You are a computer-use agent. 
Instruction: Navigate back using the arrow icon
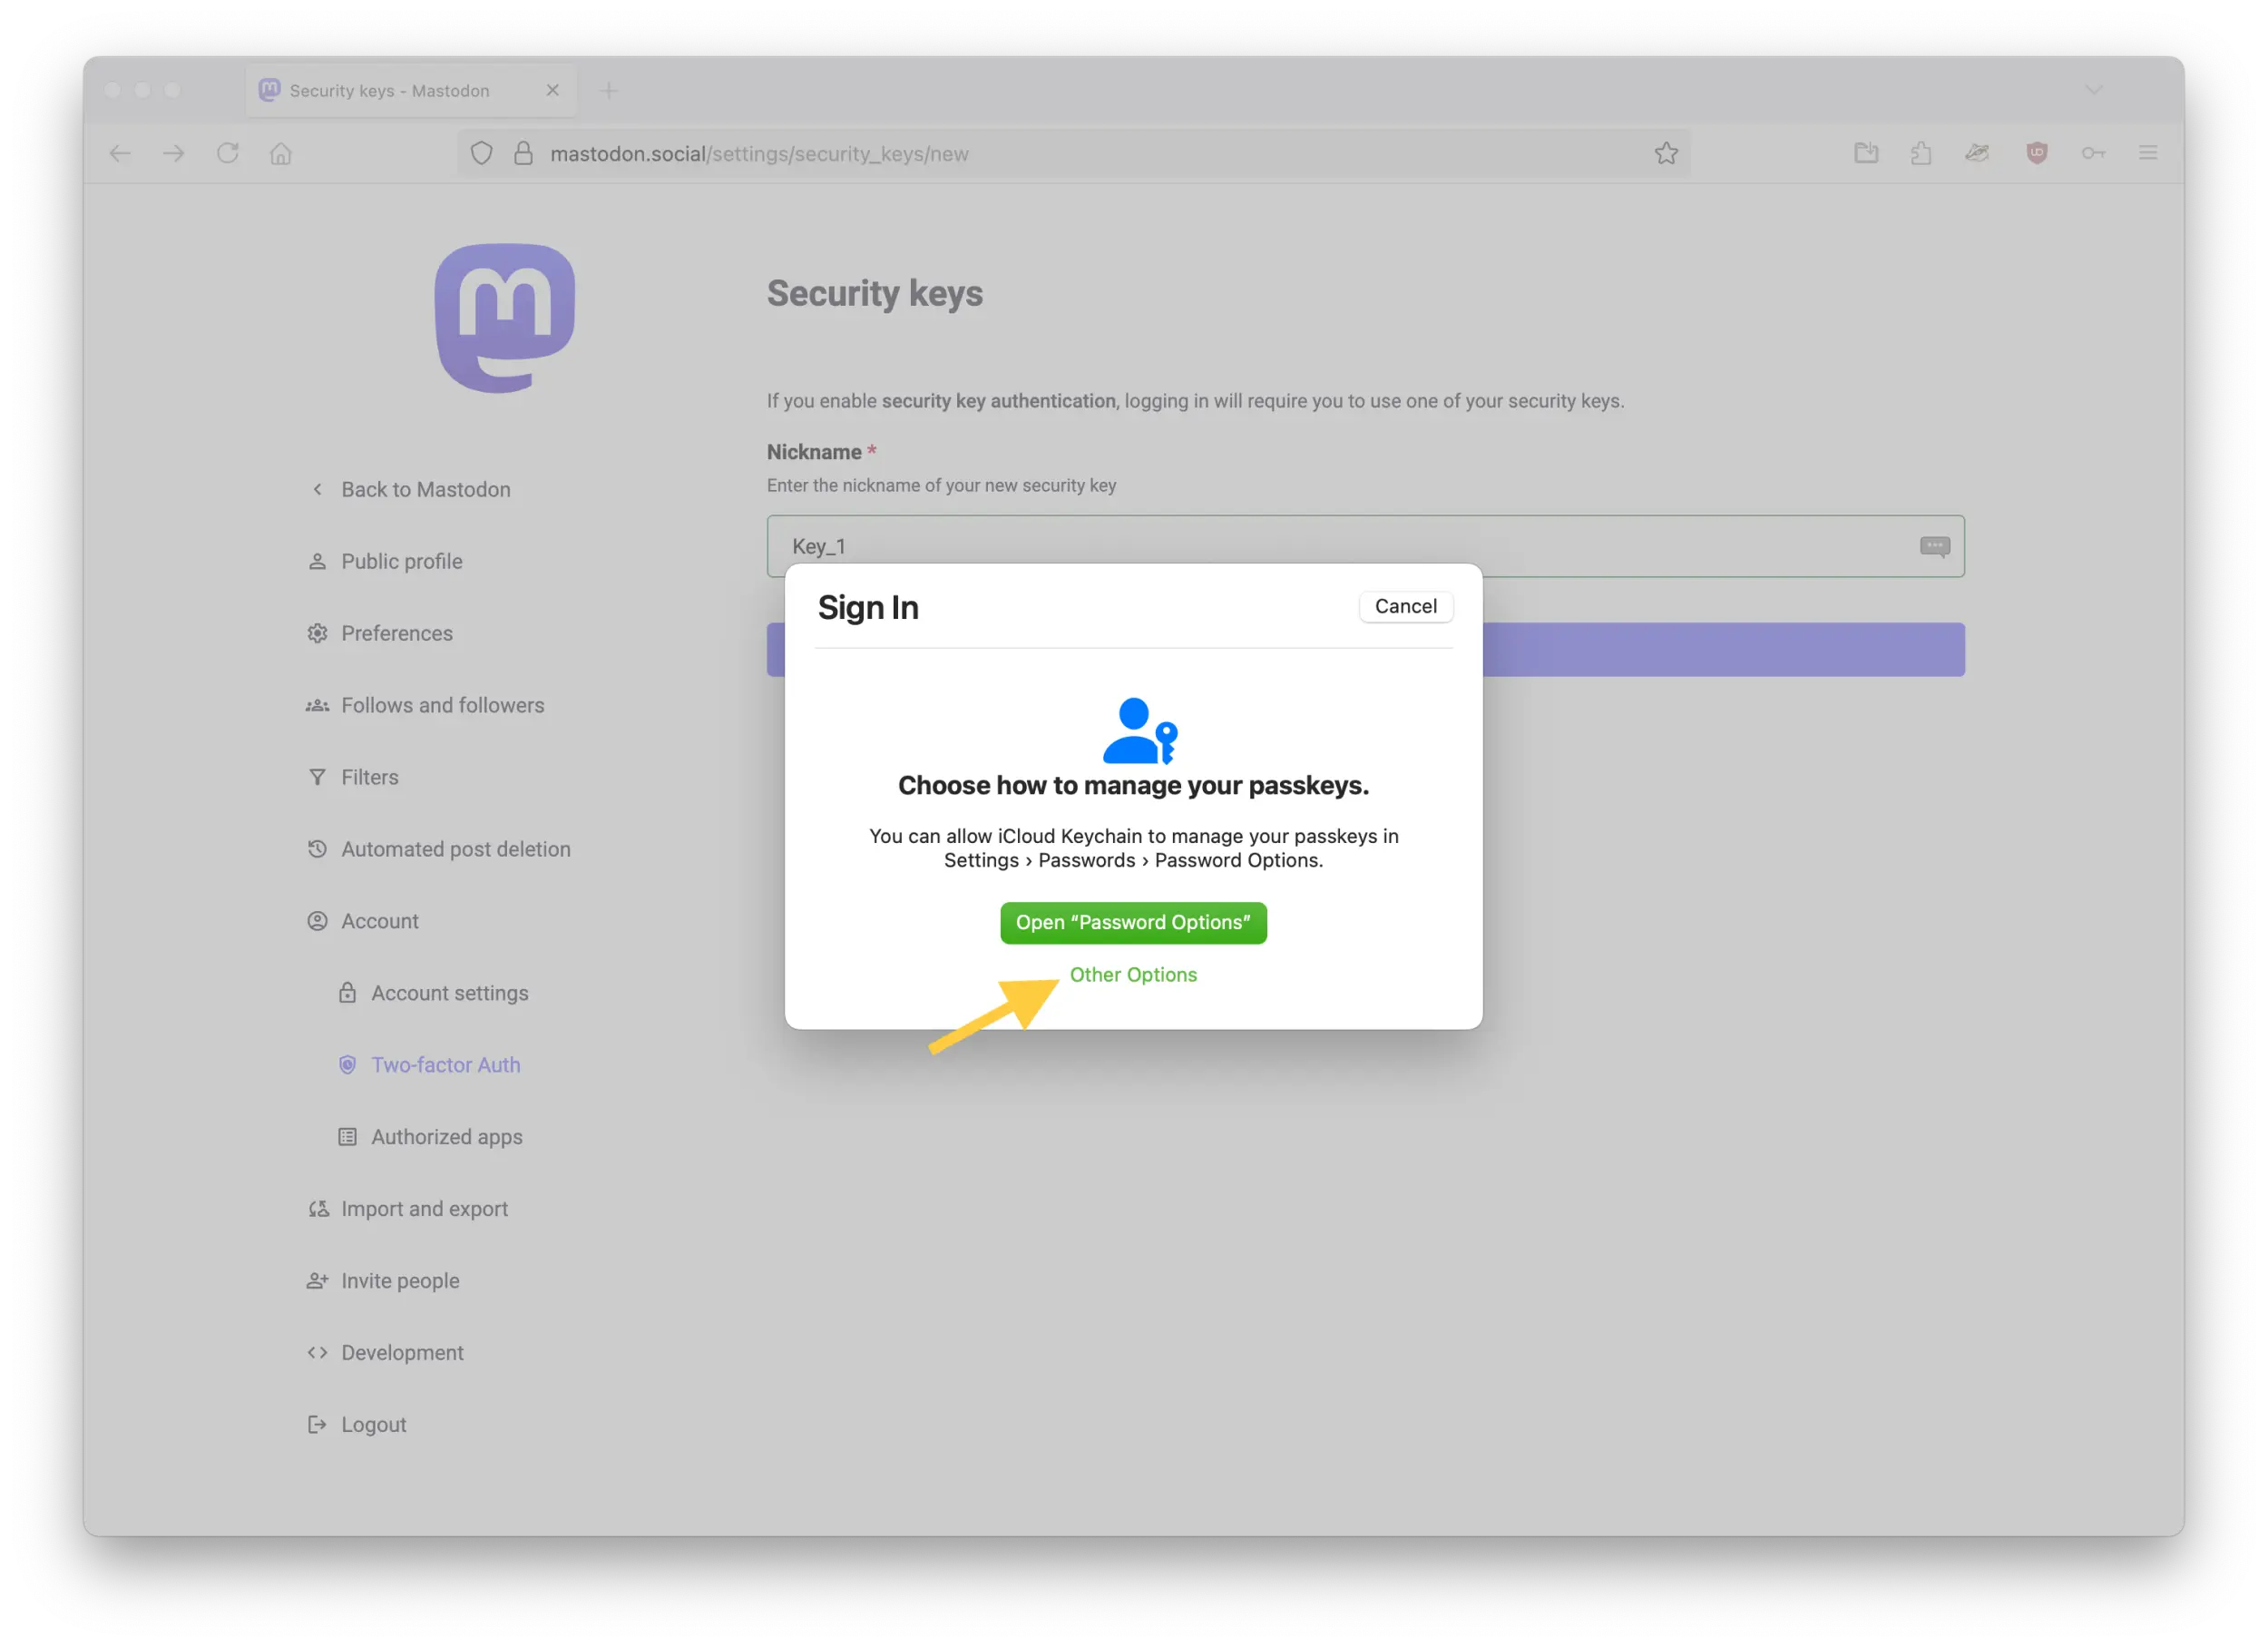click(120, 153)
